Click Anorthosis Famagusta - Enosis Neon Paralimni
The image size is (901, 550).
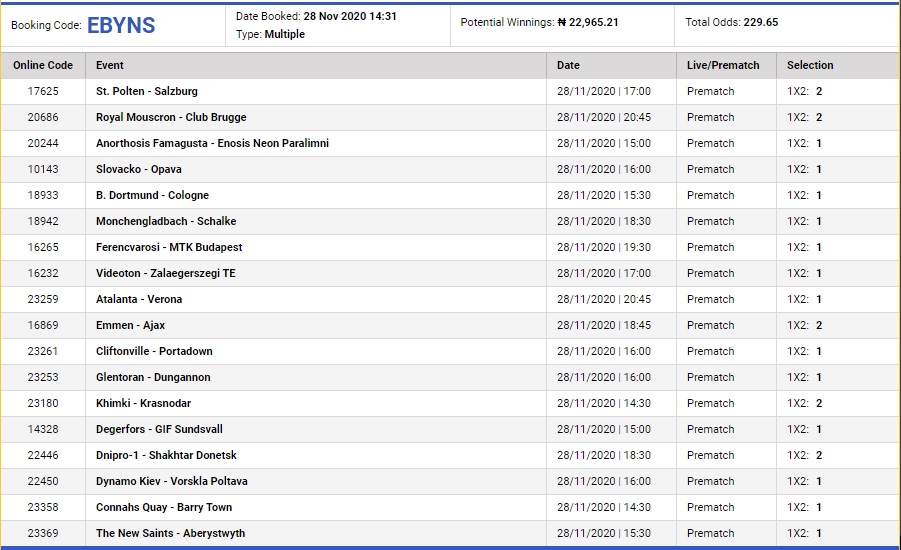click(x=212, y=143)
